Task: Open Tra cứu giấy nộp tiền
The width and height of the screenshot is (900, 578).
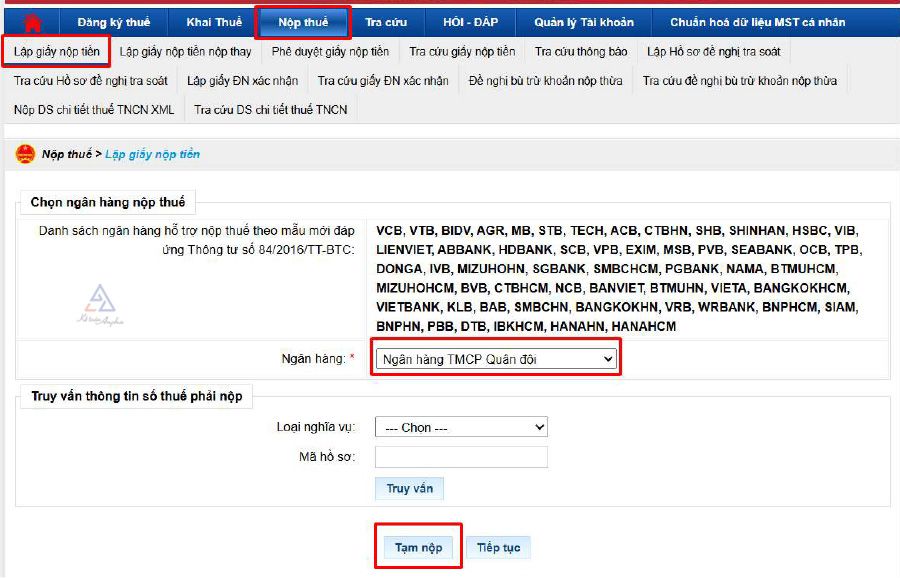Action: coord(462,52)
